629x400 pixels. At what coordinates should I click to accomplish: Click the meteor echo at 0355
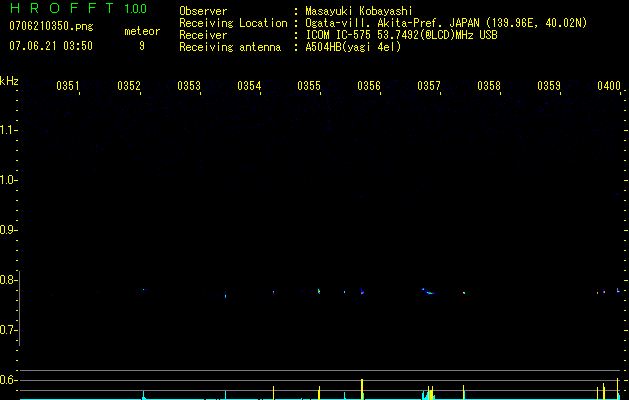(x=319, y=291)
